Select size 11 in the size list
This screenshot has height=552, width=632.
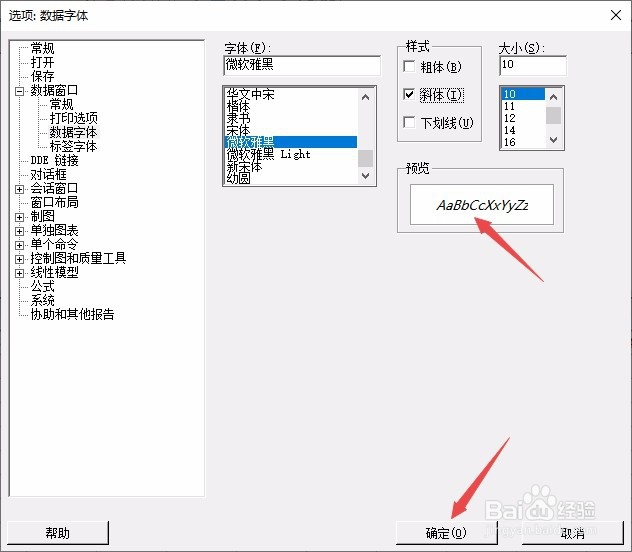point(523,106)
